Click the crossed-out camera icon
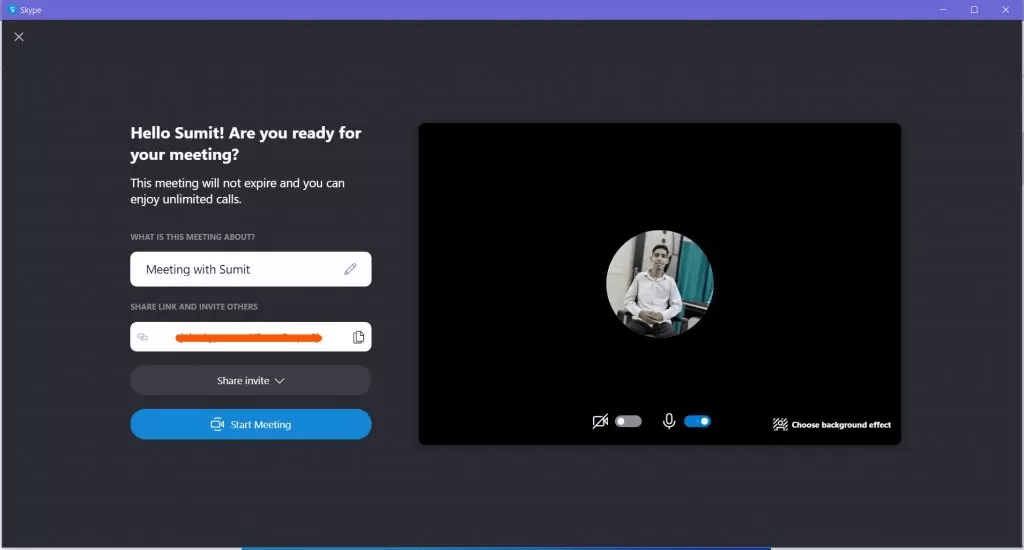The image size is (1024, 550). 600,422
